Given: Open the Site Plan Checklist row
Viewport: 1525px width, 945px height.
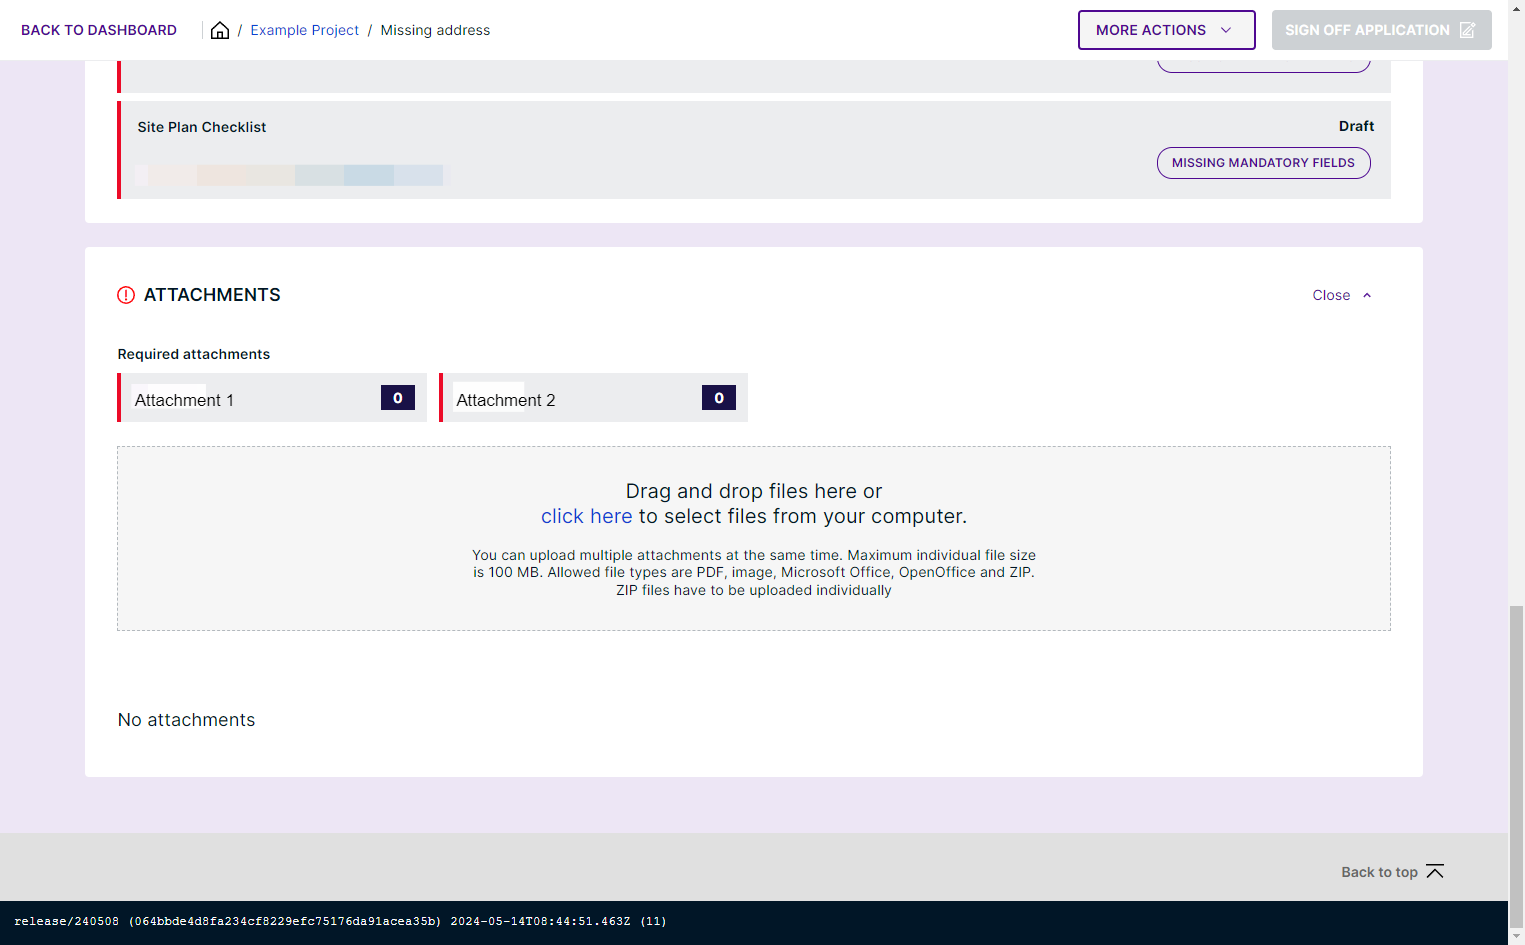Looking at the screenshot, I should coord(754,150).
